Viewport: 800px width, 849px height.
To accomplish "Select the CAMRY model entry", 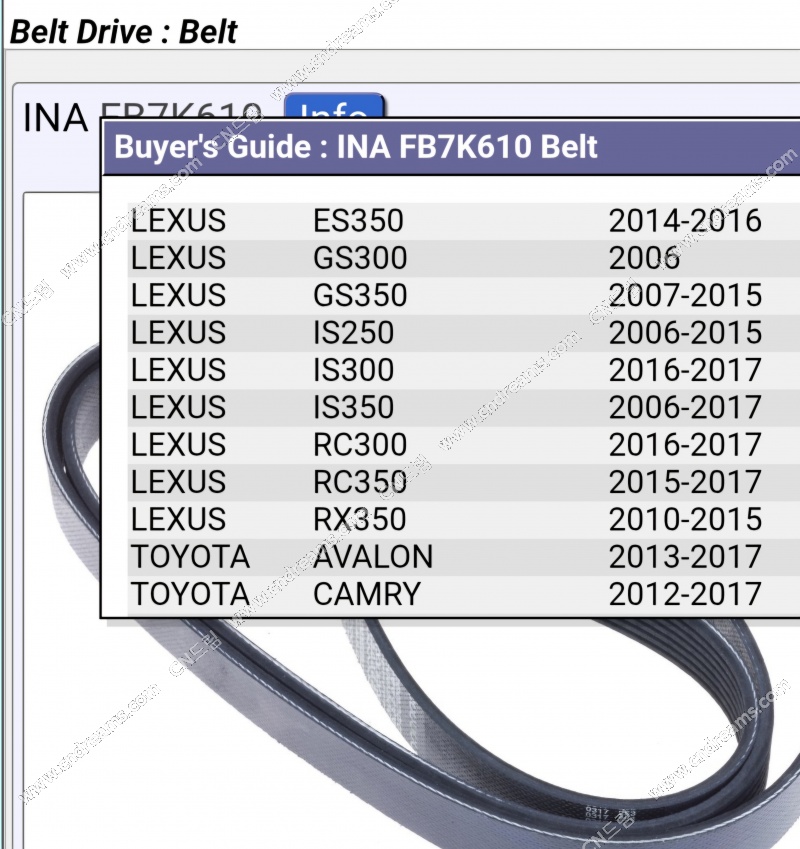I will [x=366, y=594].
